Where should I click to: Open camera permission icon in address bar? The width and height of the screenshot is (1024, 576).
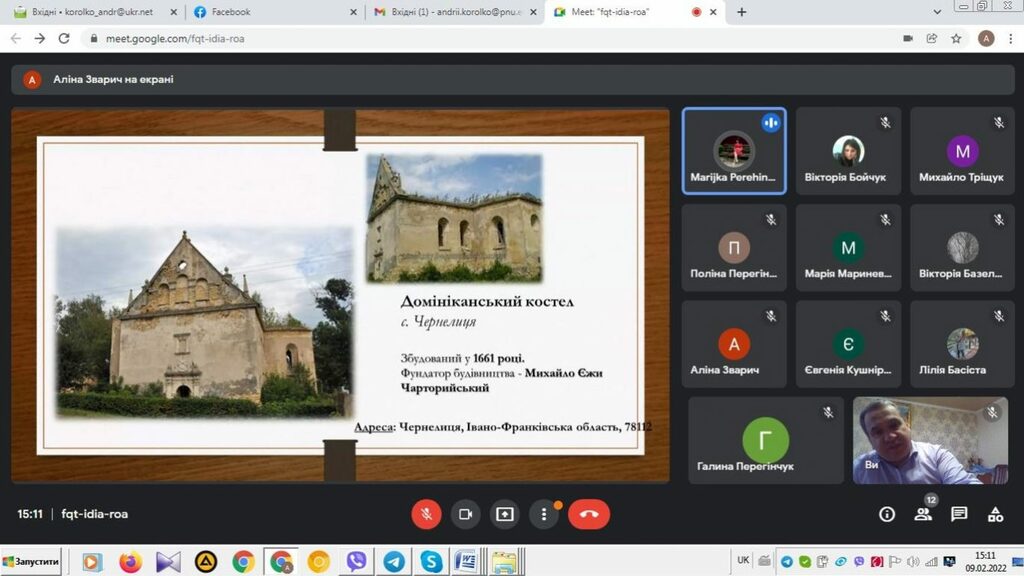click(907, 38)
